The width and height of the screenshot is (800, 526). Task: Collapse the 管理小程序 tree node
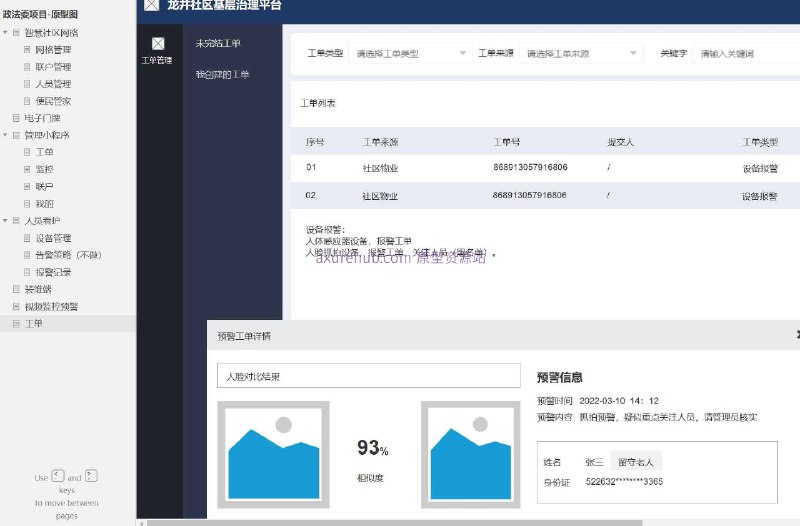pyautogui.click(x=5, y=135)
